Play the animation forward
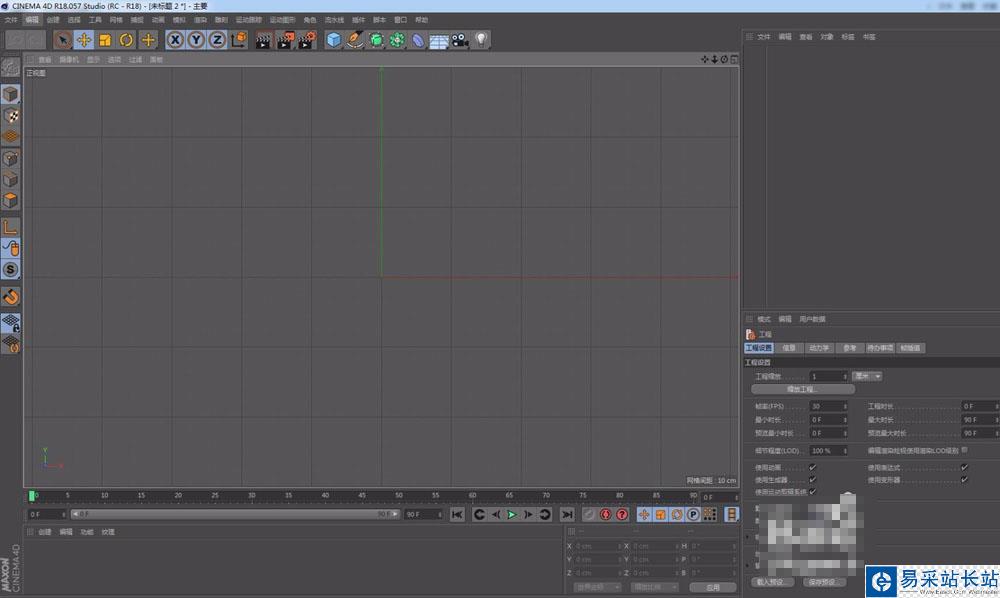1000x598 pixels. (x=511, y=514)
